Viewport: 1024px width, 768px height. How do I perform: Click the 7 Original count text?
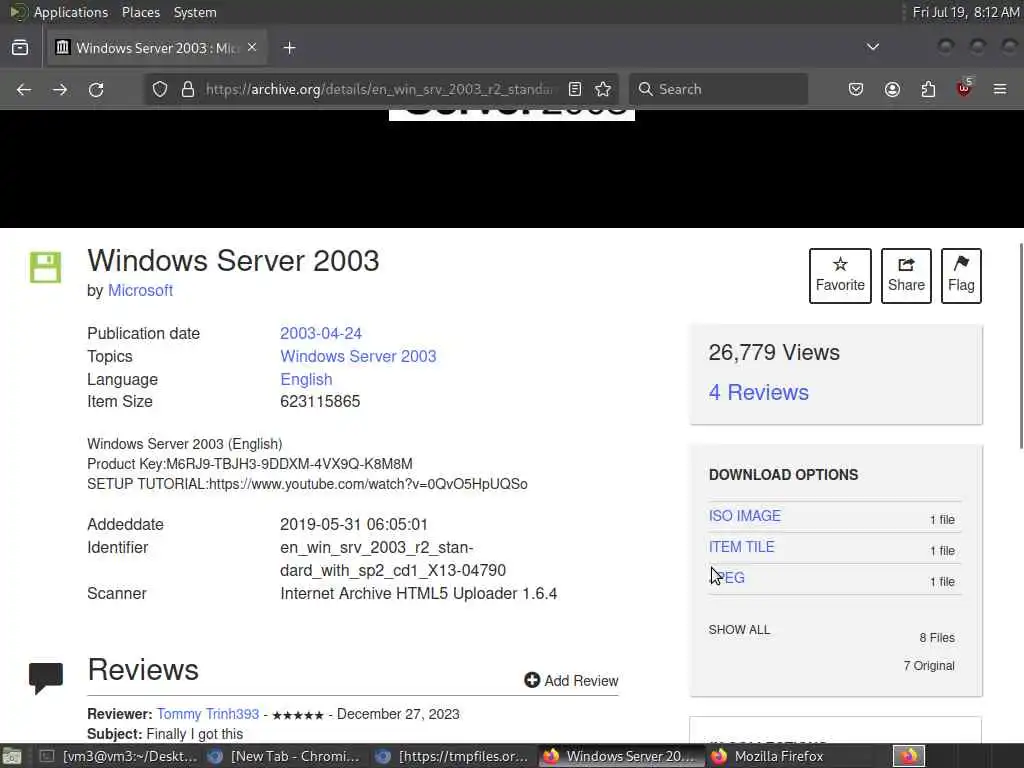point(929,666)
